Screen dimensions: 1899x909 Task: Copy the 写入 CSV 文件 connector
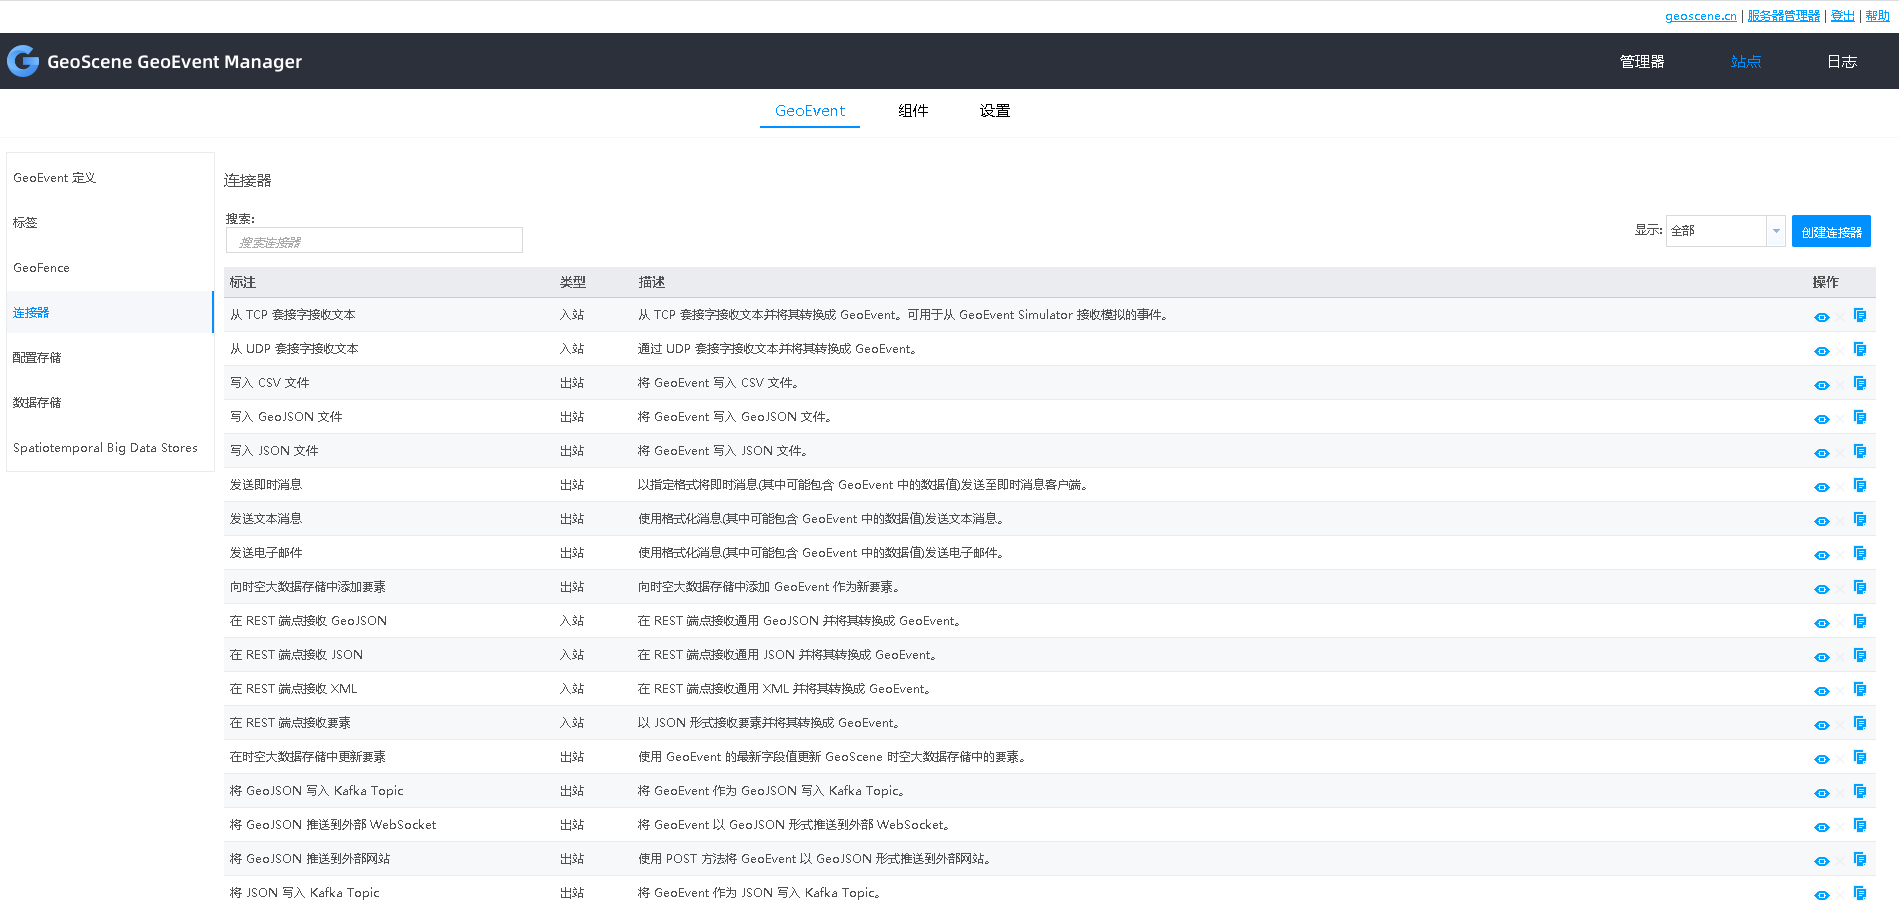pos(1861,383)
